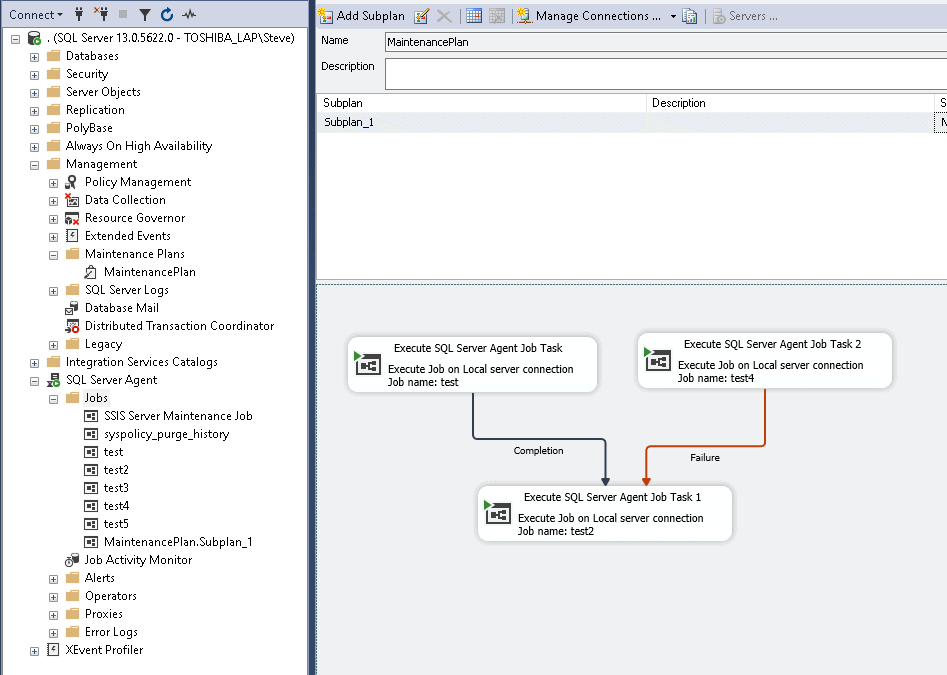Expand the Server Objects folder
Viewport: 947px width, 675px height.
pos(34,94)
